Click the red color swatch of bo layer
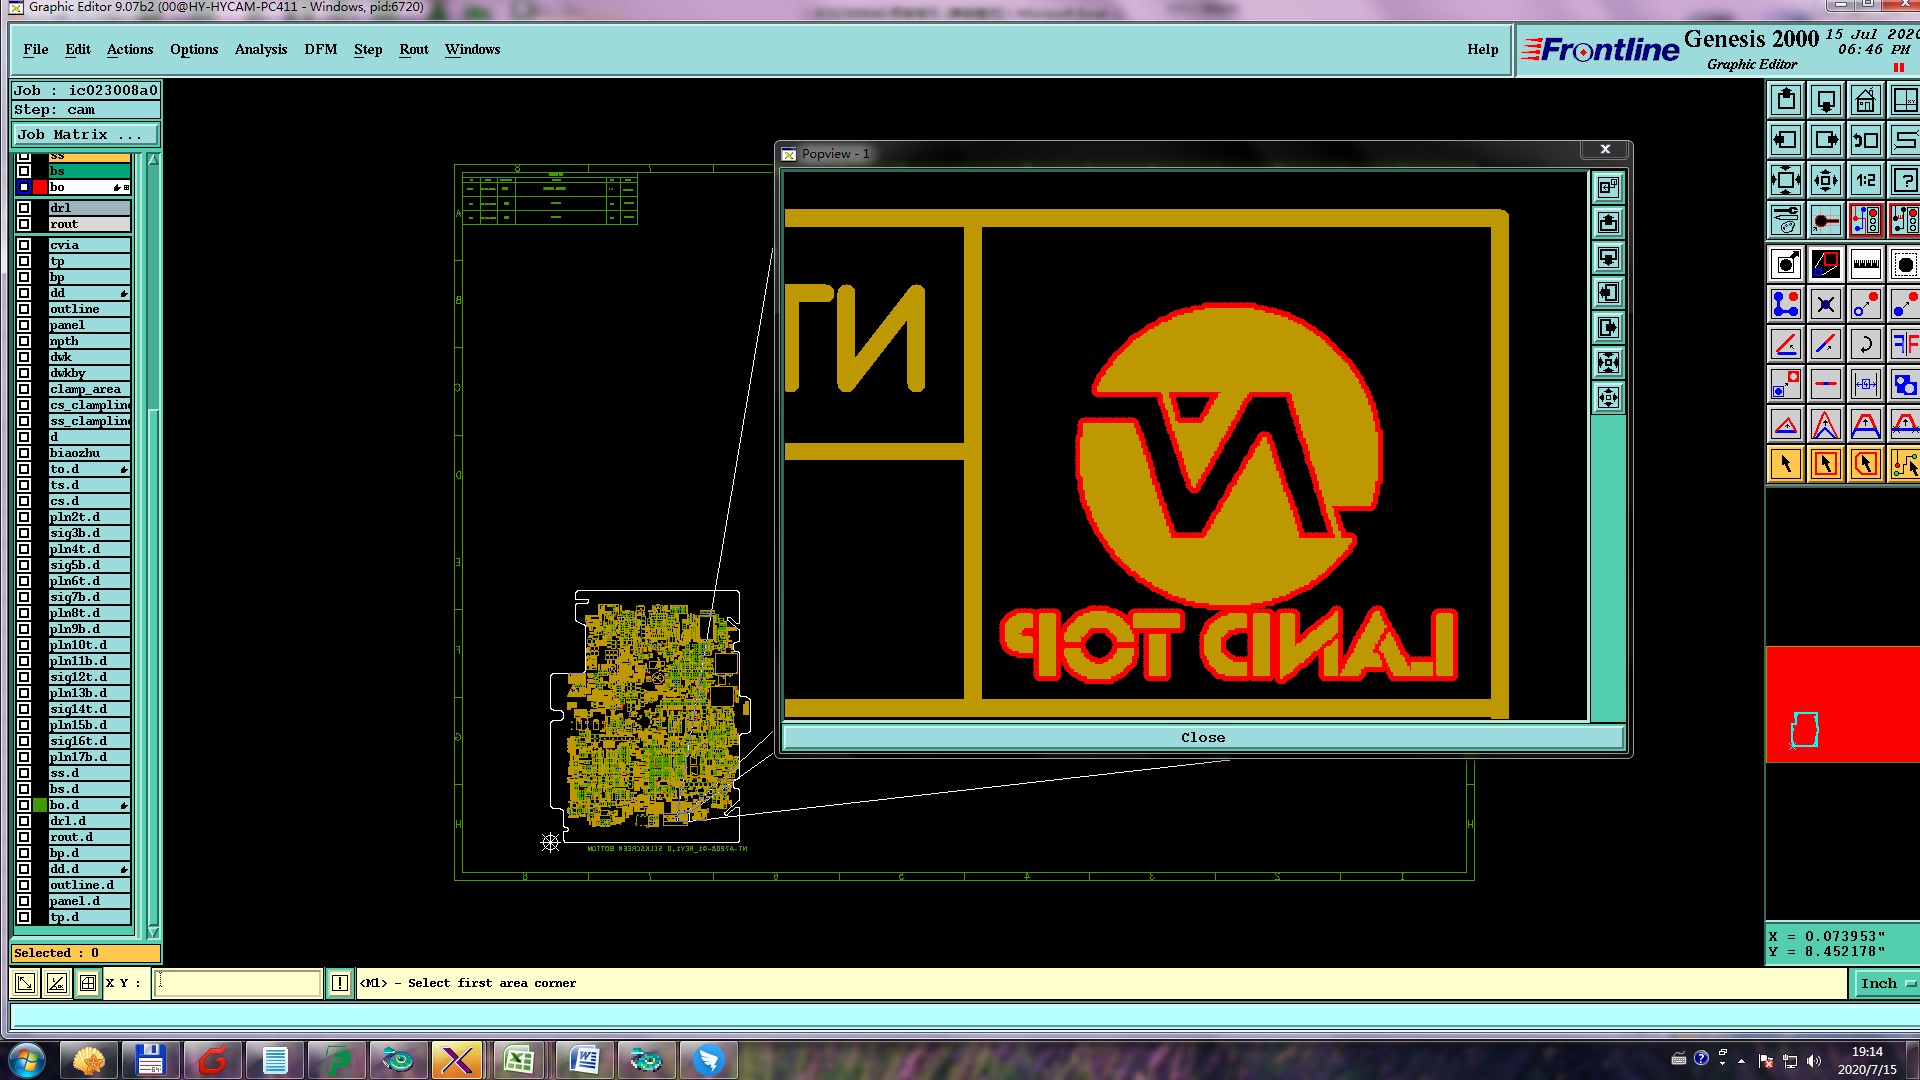The width and height of the screenshot is (1920, 1080). coord(40,187)
